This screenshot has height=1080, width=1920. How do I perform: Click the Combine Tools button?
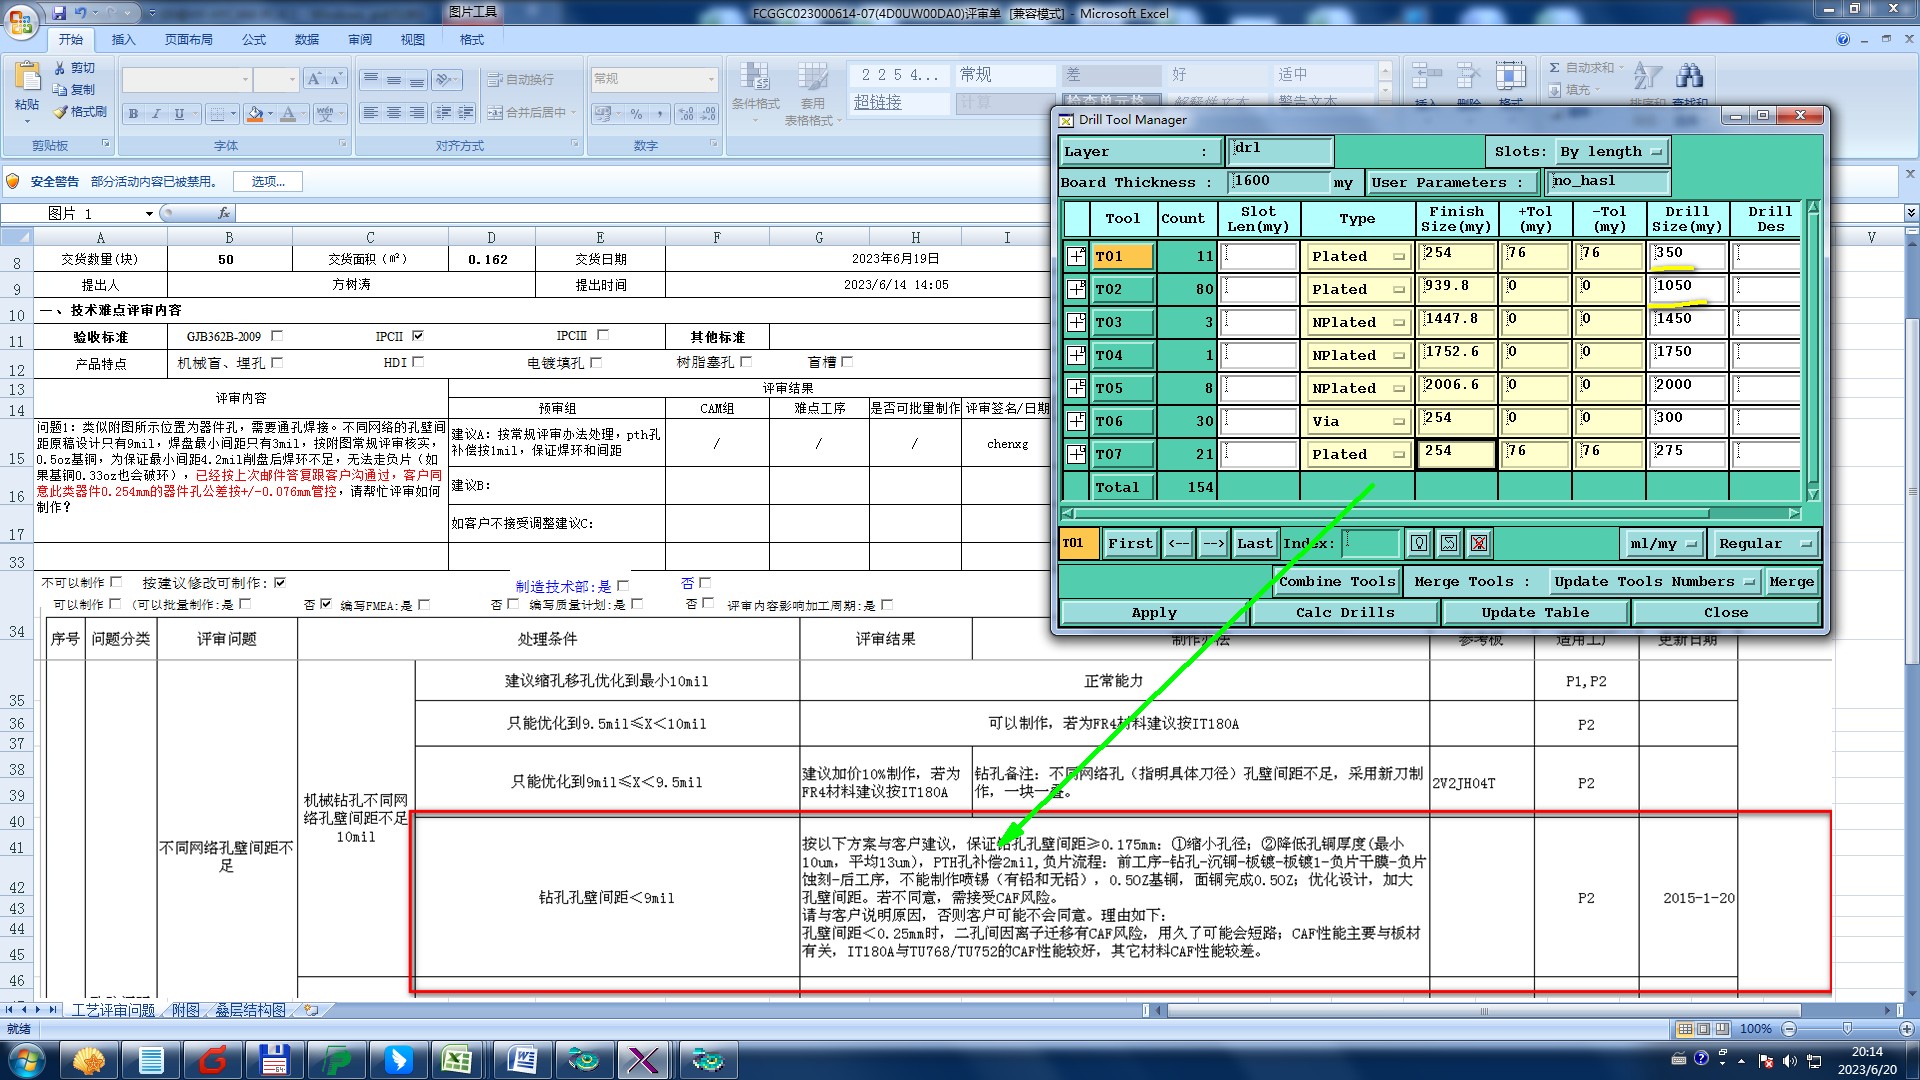pyautogui.click(x=1336, y=581)
